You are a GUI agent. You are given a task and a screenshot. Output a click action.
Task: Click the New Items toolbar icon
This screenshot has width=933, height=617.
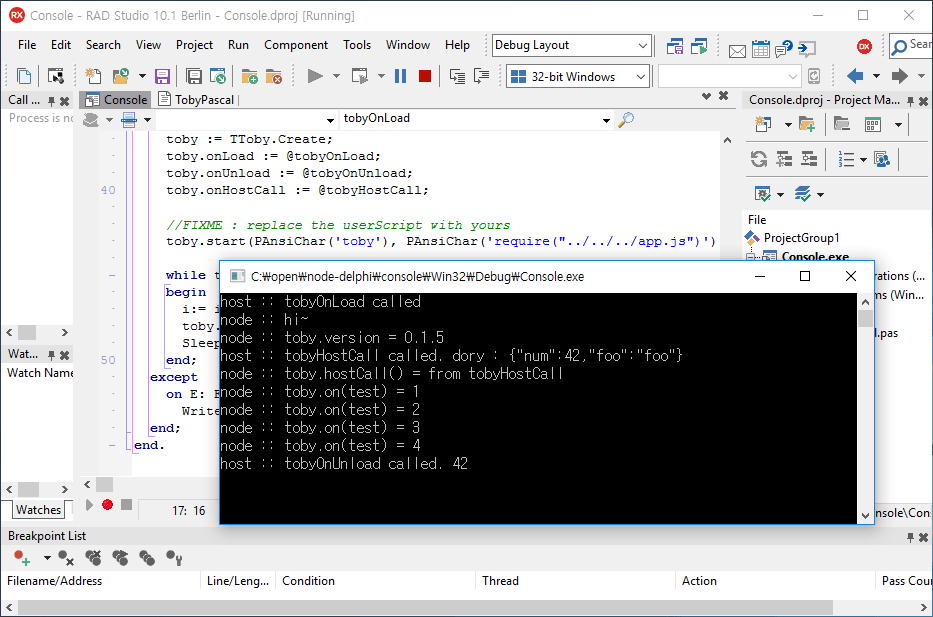click(x=93, y=76)
